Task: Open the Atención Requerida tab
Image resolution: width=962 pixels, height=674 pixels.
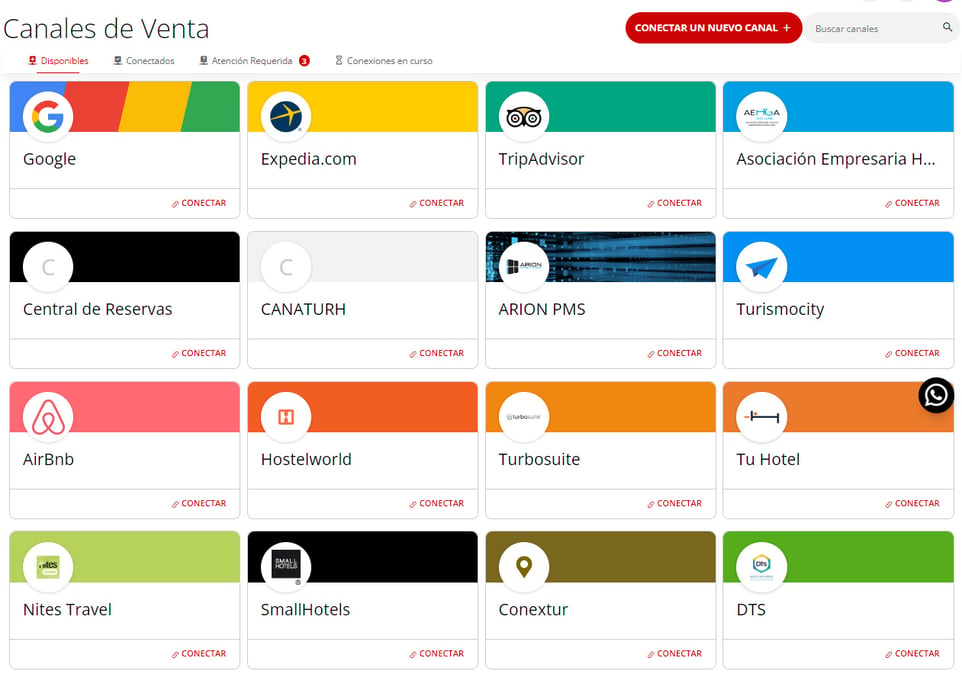Action: click(254, 61)
